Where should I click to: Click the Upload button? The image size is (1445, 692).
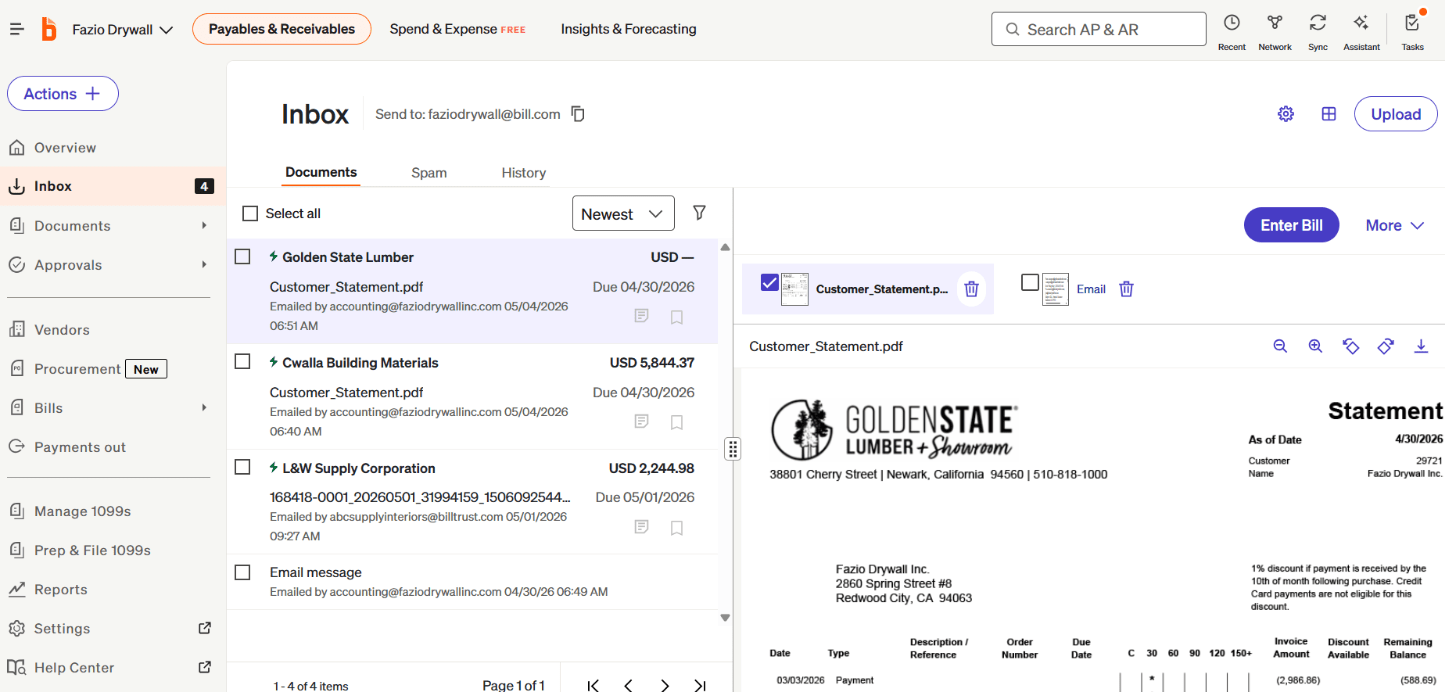(1396, 114)
